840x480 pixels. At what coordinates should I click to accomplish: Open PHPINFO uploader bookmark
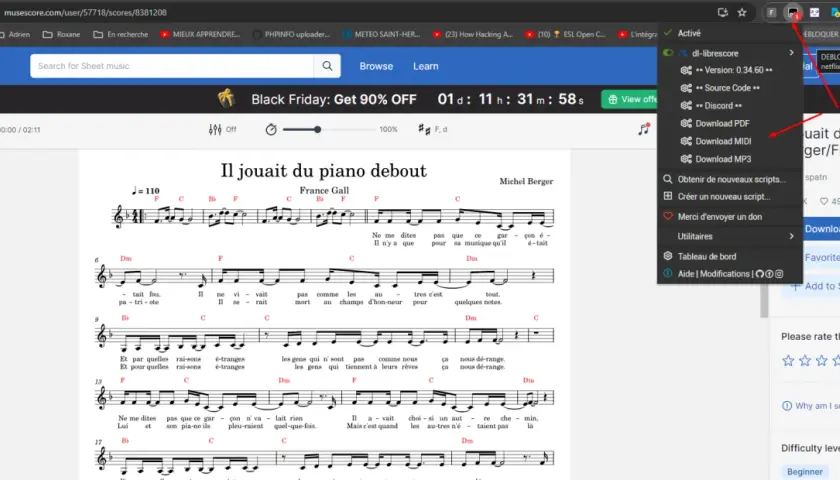point(291,34)
